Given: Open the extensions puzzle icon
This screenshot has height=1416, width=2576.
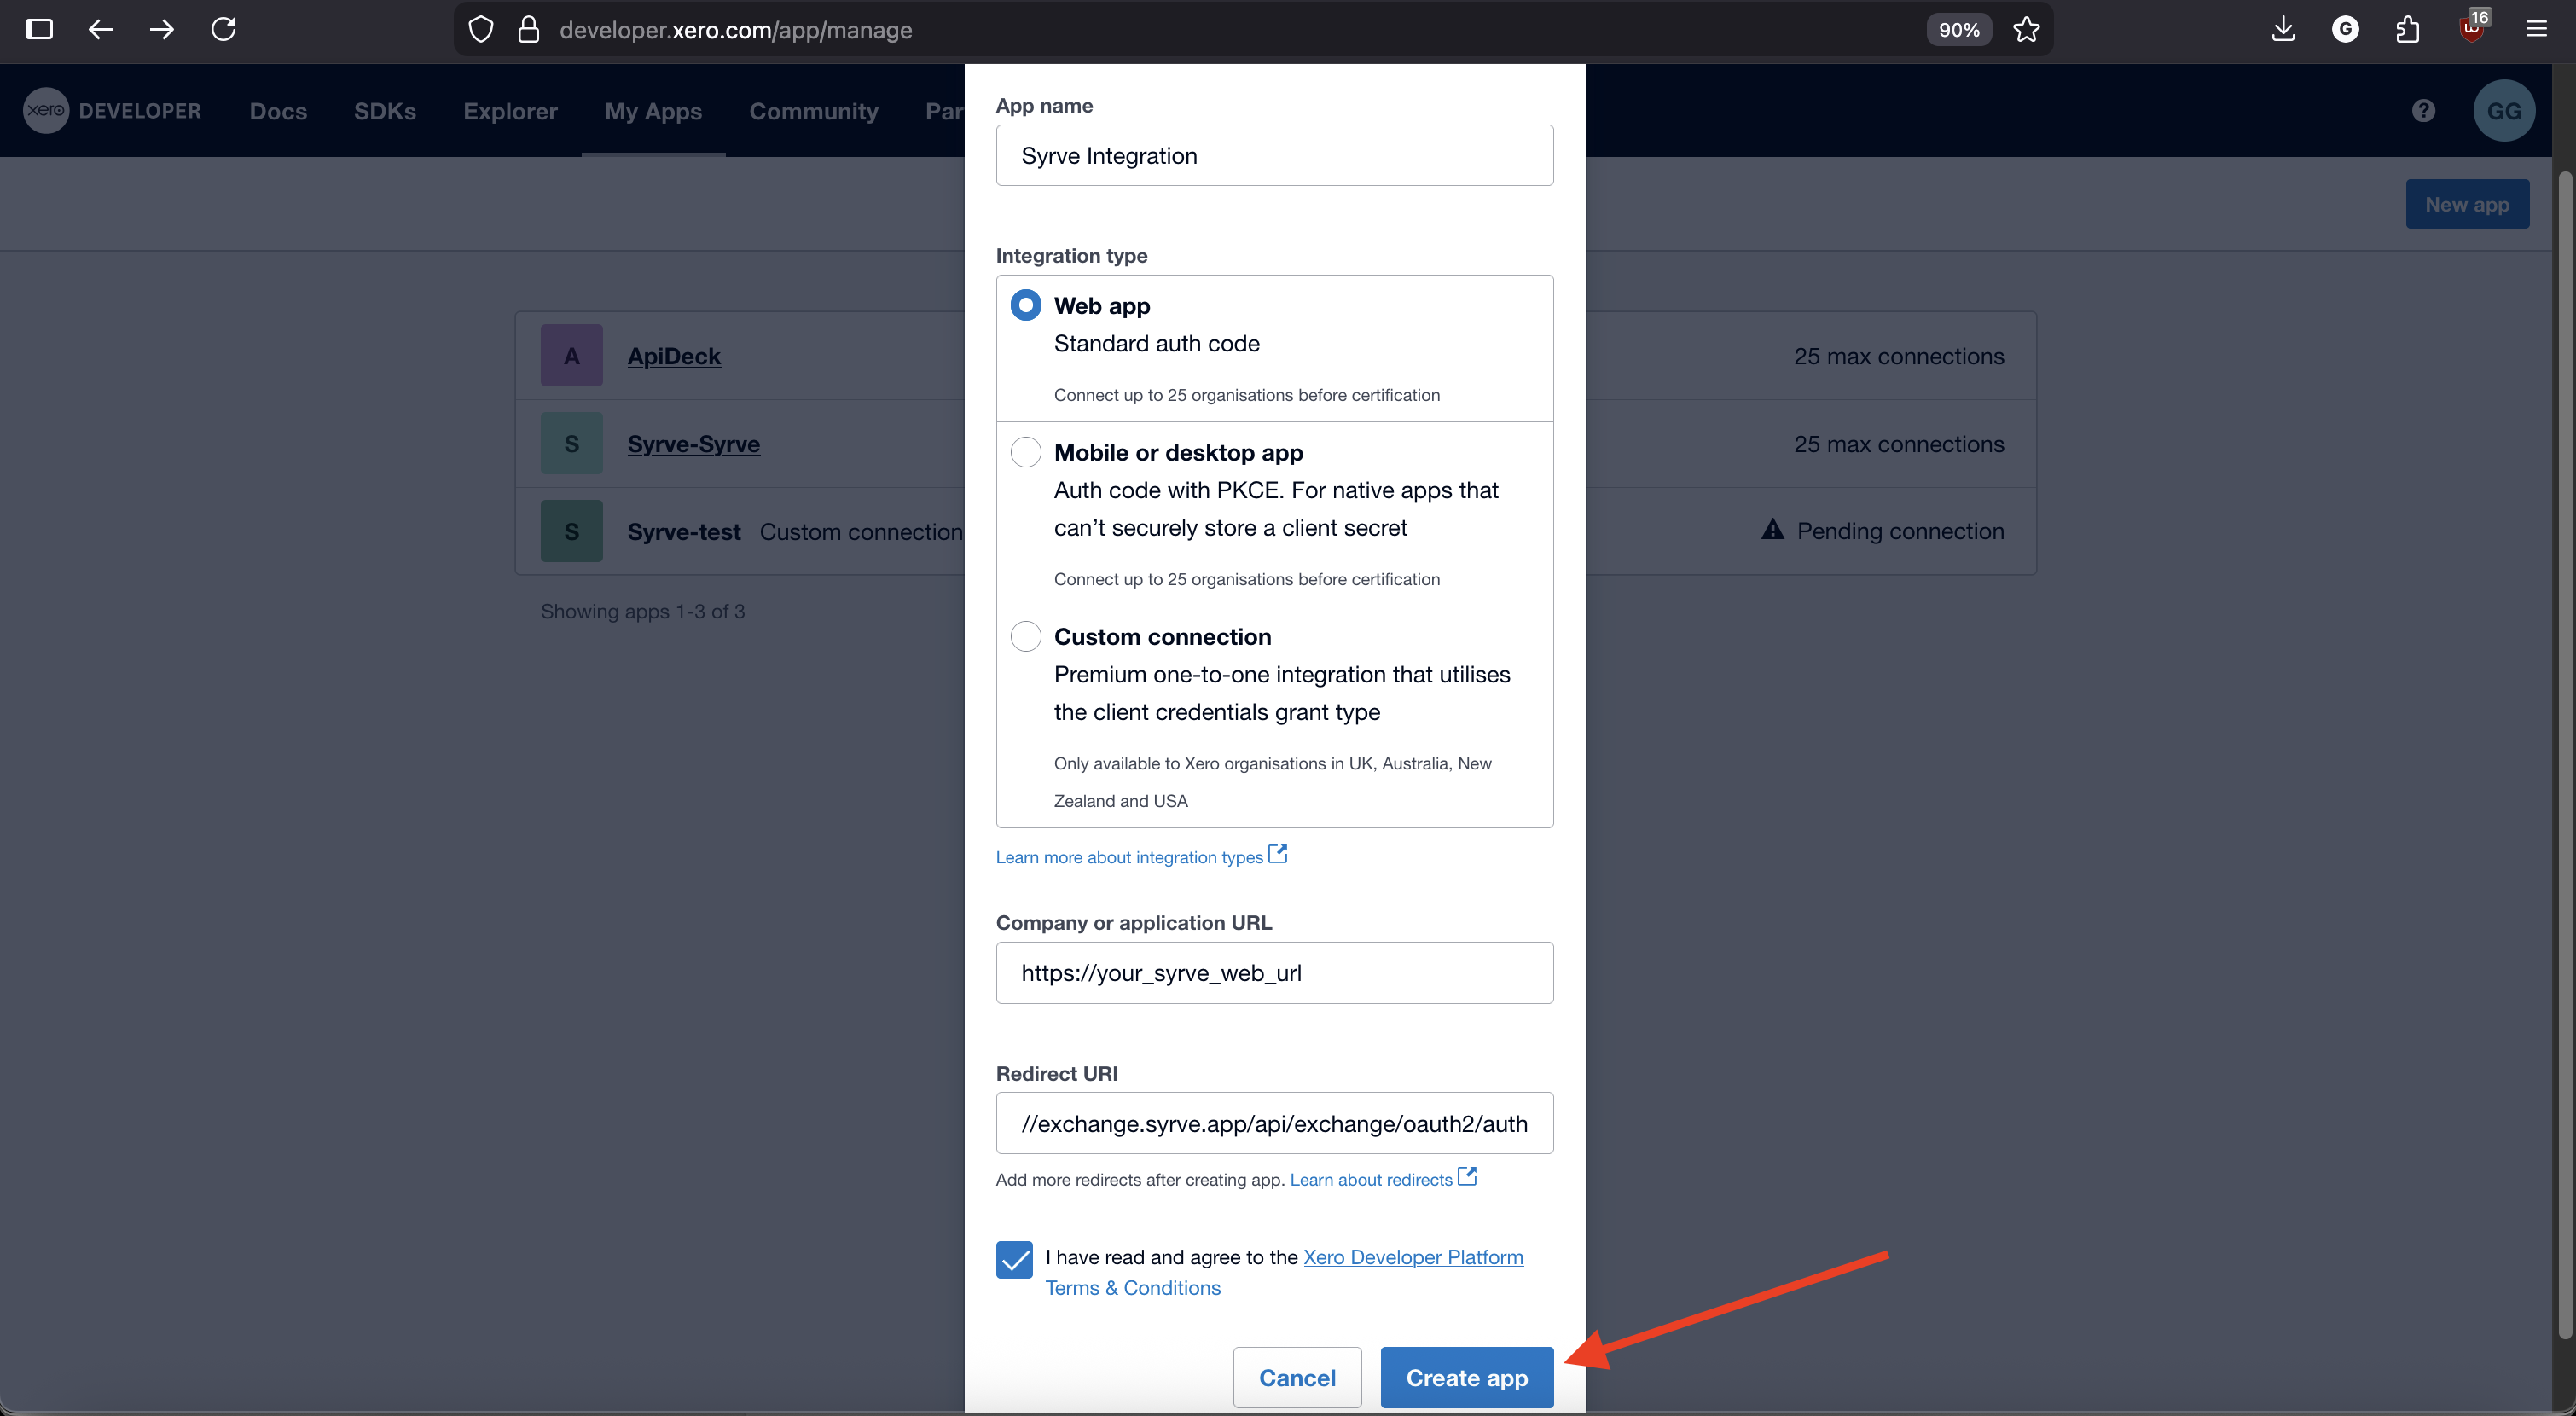Looking at the screenshot, I should pos(2408,30).
